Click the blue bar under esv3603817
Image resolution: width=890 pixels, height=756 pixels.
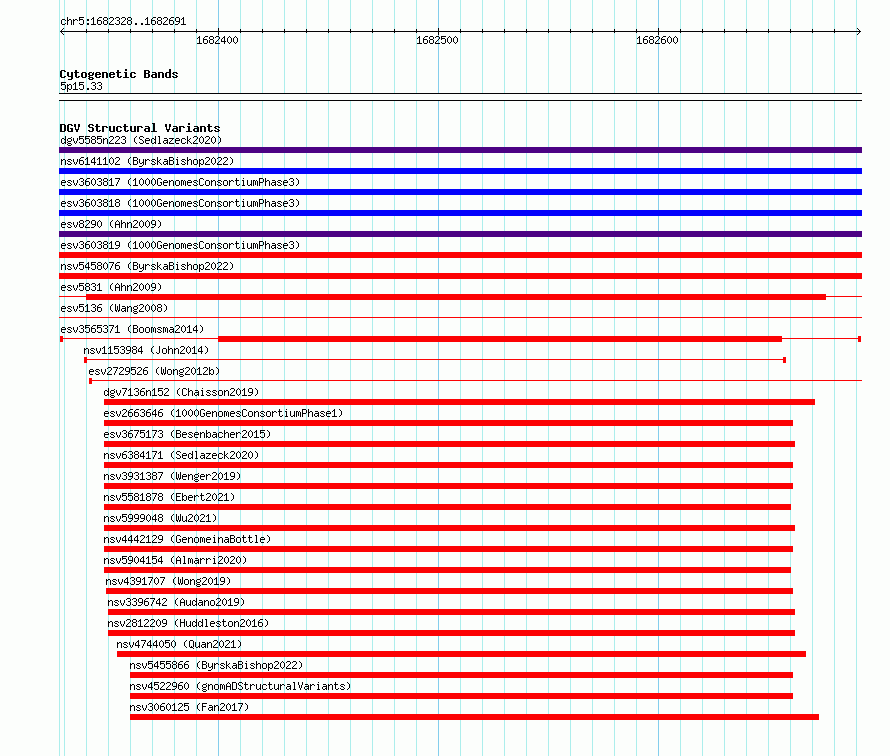click(x=460, y=192)
